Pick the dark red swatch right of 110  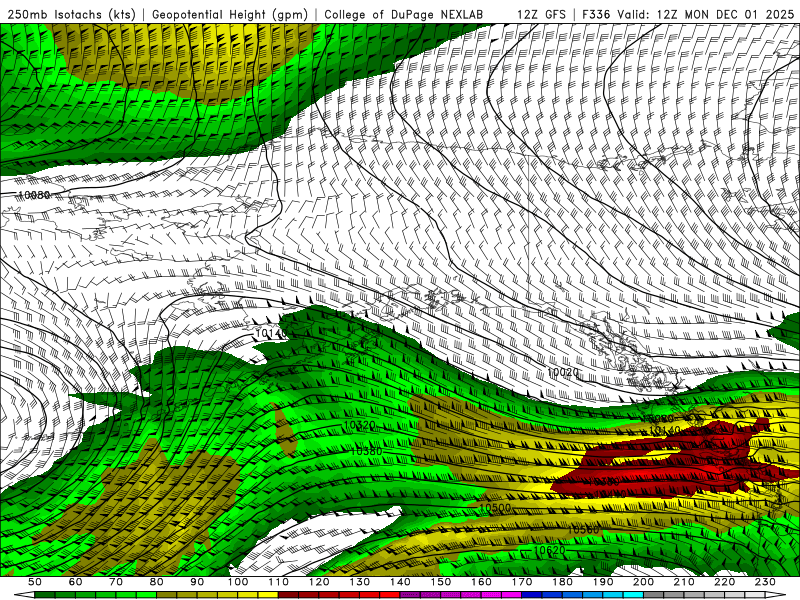click(x=289, y=595)
